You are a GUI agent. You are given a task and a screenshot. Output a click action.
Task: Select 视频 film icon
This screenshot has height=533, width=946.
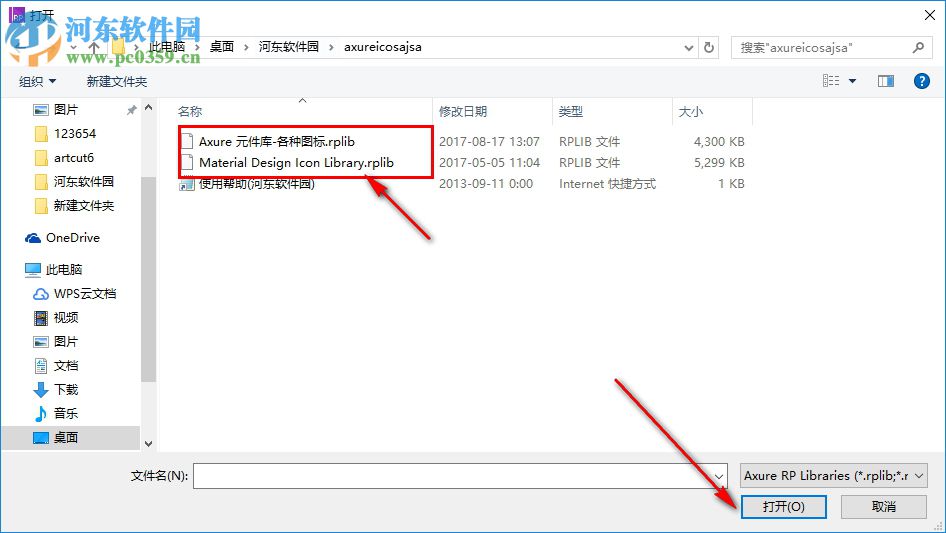pyautogui.click(x=40, y=318)
